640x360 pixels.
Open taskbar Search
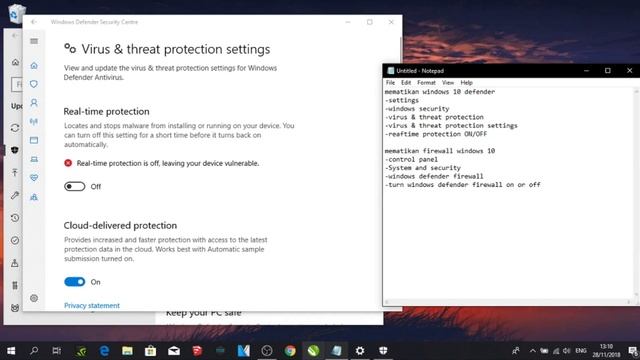pyautogui.click(x=34, y=351)
